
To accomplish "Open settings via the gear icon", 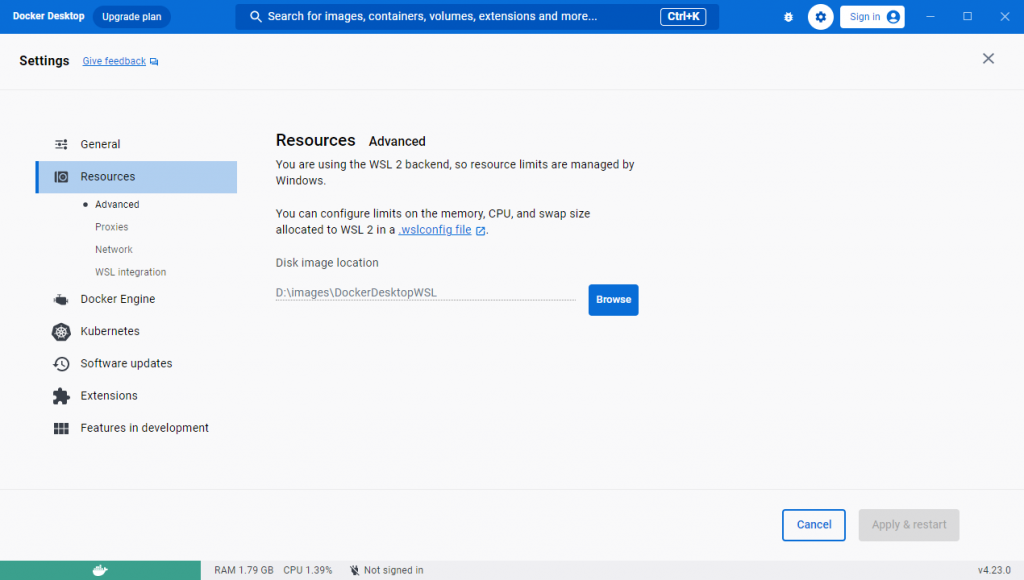I will [x=820, y=16].
